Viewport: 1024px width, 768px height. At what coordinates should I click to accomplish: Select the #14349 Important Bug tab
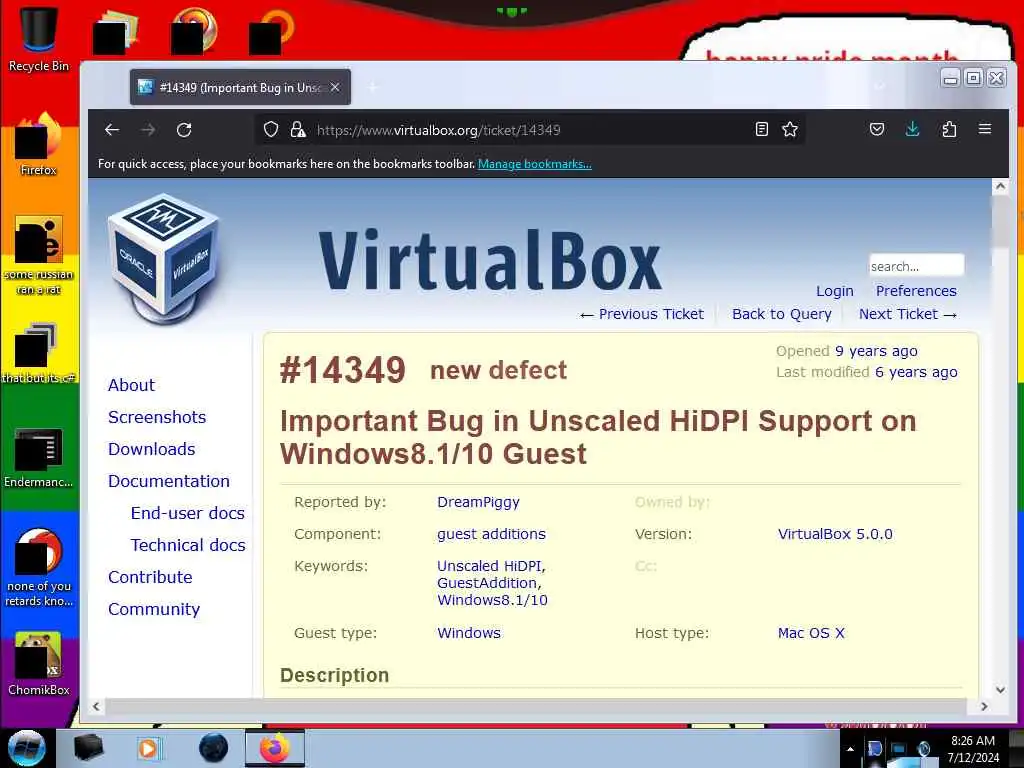pos(240,88)
